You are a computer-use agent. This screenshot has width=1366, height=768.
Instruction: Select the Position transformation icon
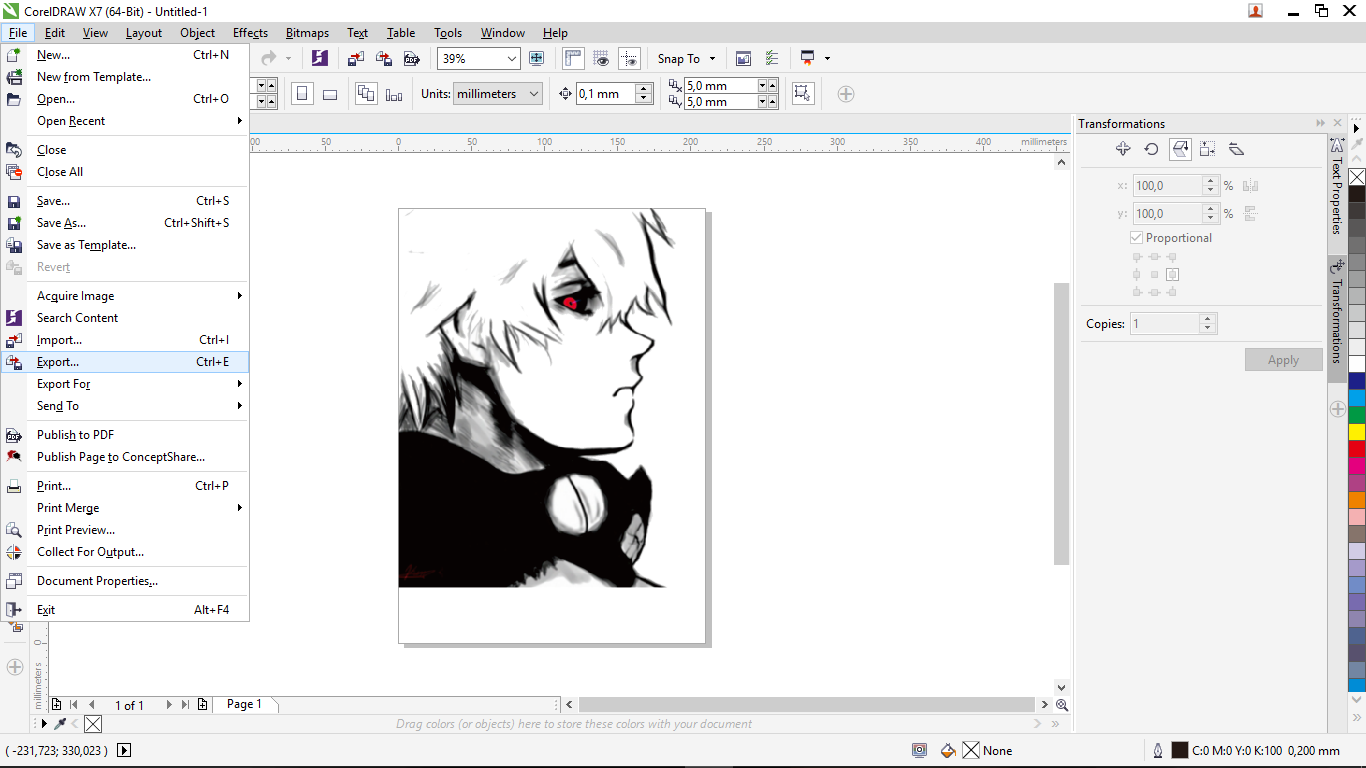1123,148
